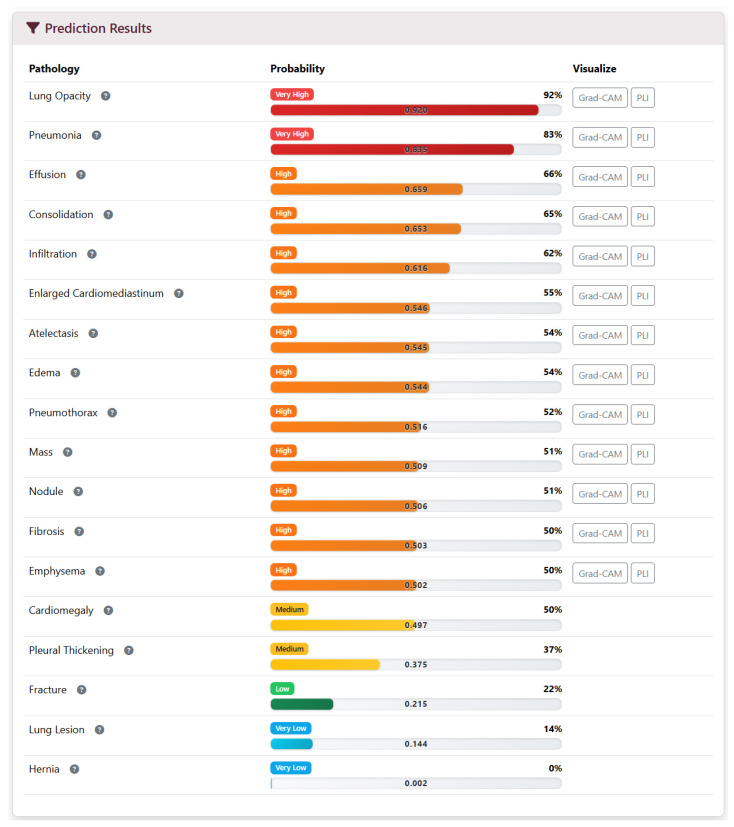734x827 pixels.
Task: Click the help icon next to Effusion
Action: 81,175
